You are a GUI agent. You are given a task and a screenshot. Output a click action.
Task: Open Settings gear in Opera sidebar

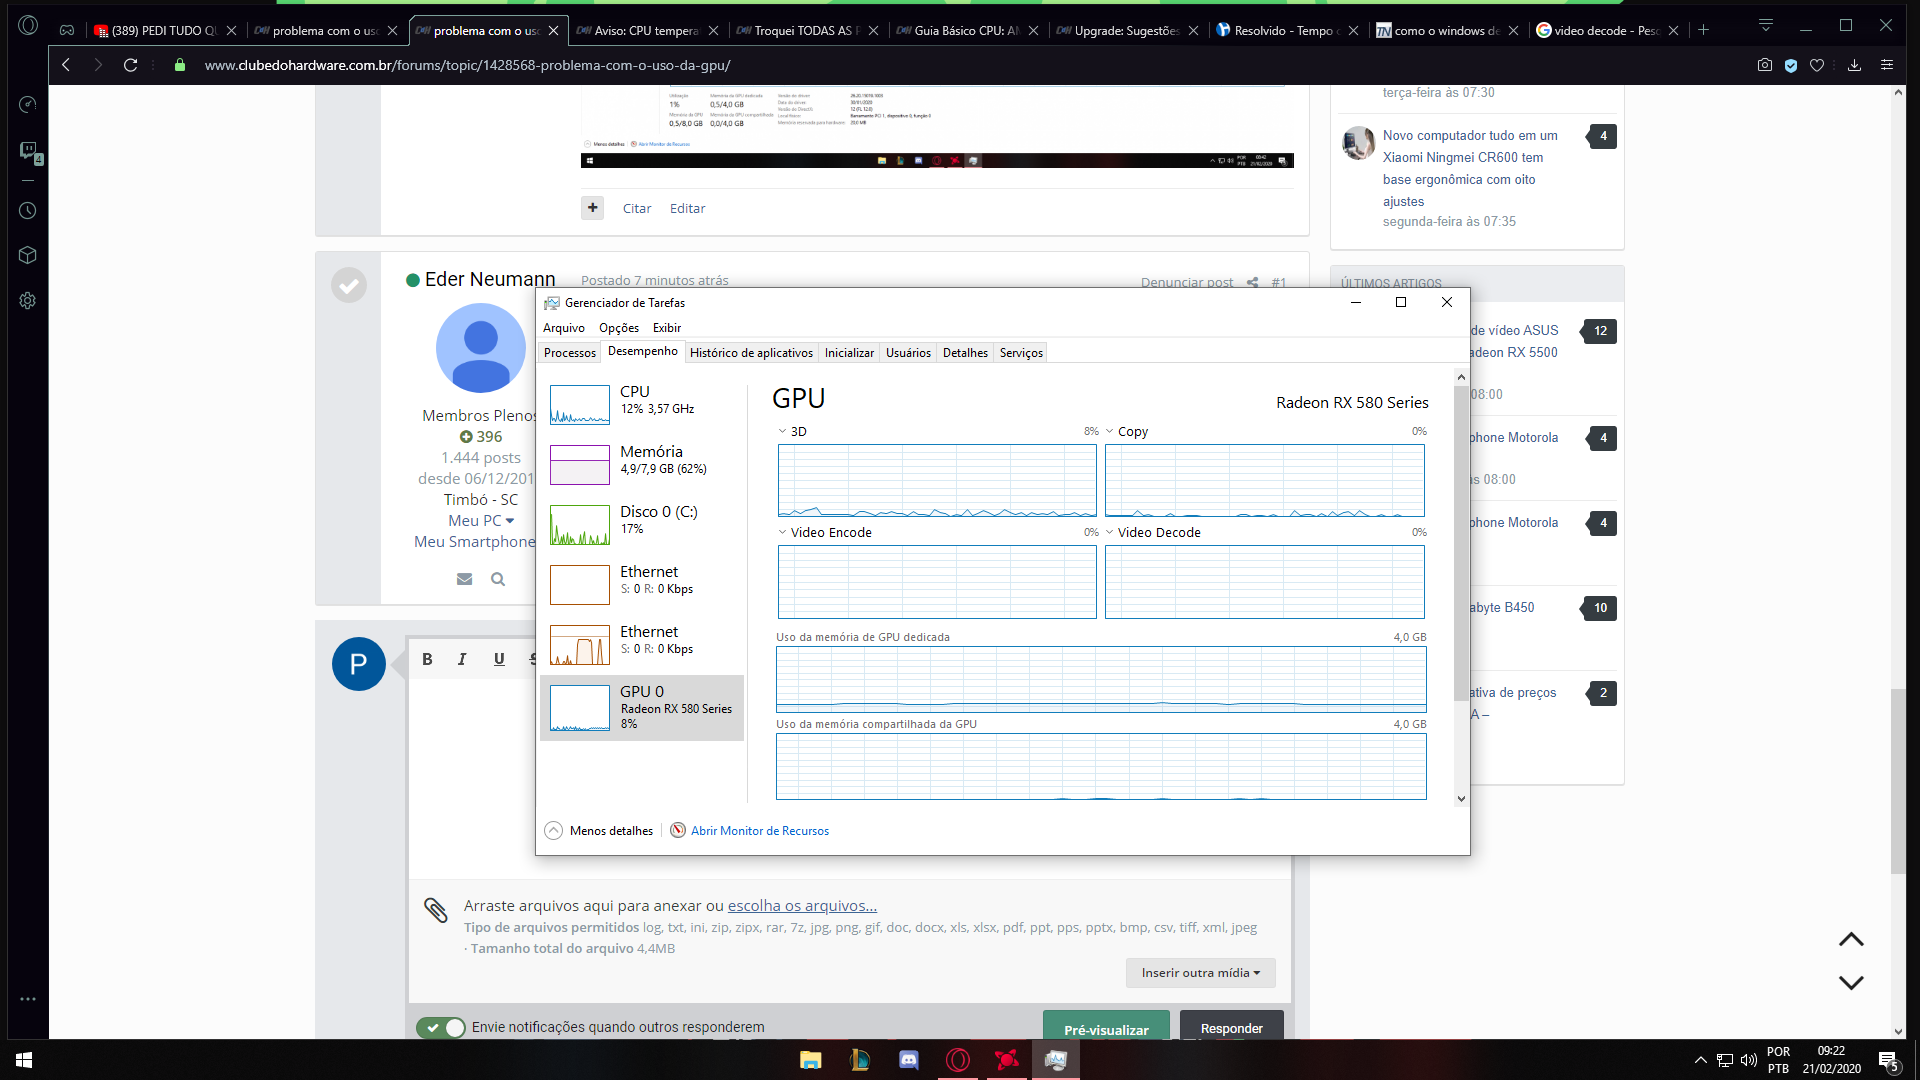pos(28,301)
